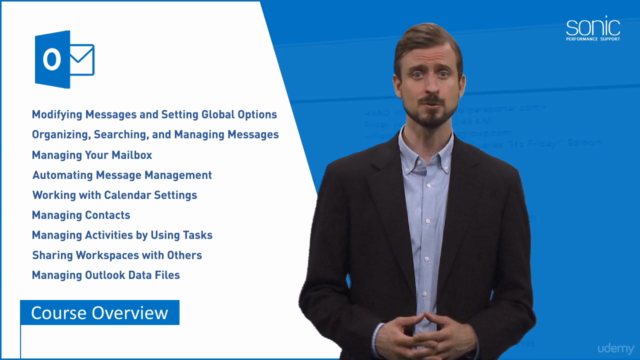
Task: Pick Managing Activities by Using Tasks
Action: pyautogui.click(x=122, y=235)
